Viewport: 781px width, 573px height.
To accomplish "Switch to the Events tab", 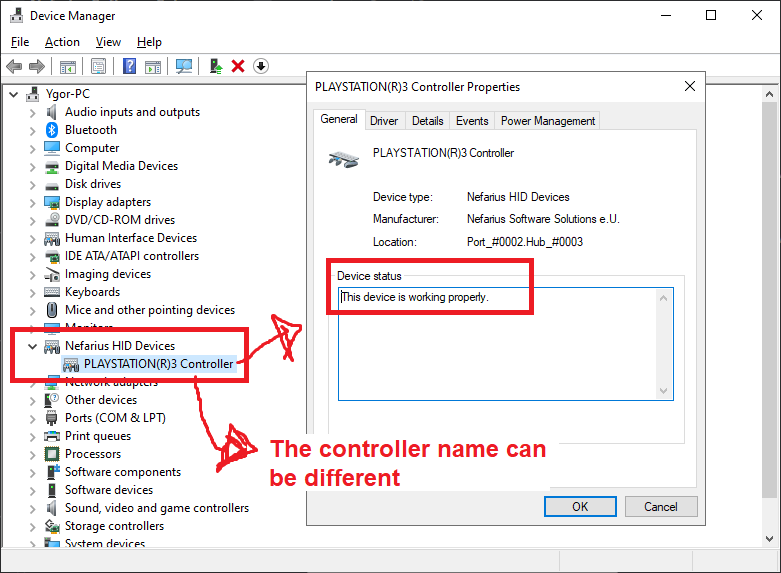I will (x=472, y=121).
